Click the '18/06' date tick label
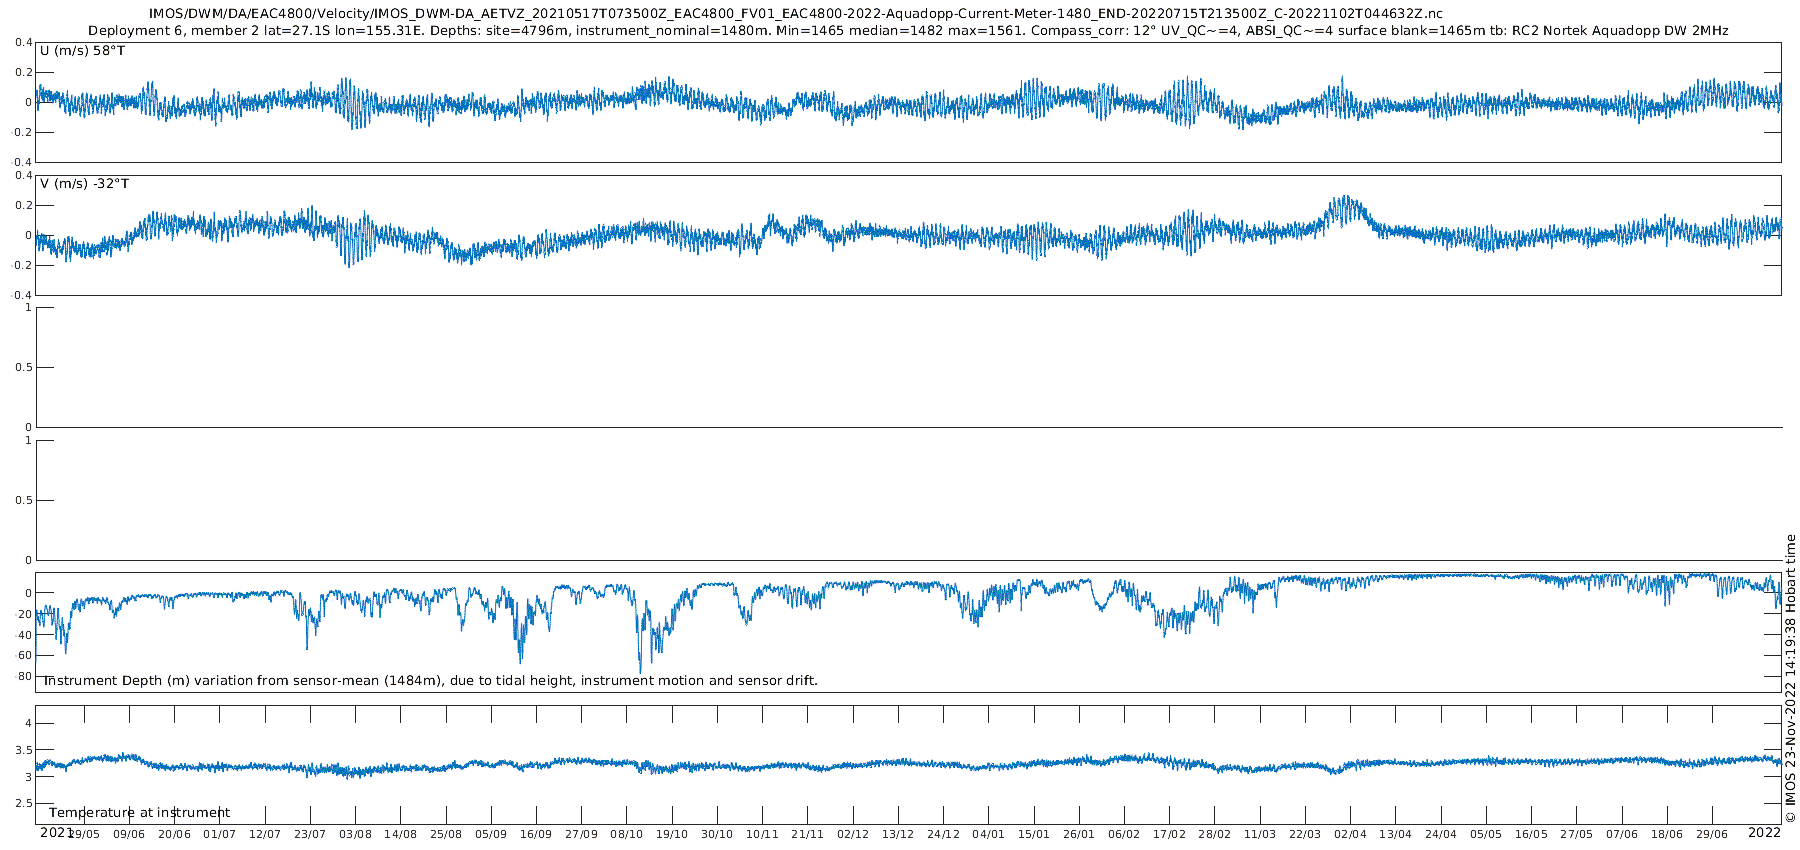The width and height of the screenshot is (1800, 850). pos(1667,834)
